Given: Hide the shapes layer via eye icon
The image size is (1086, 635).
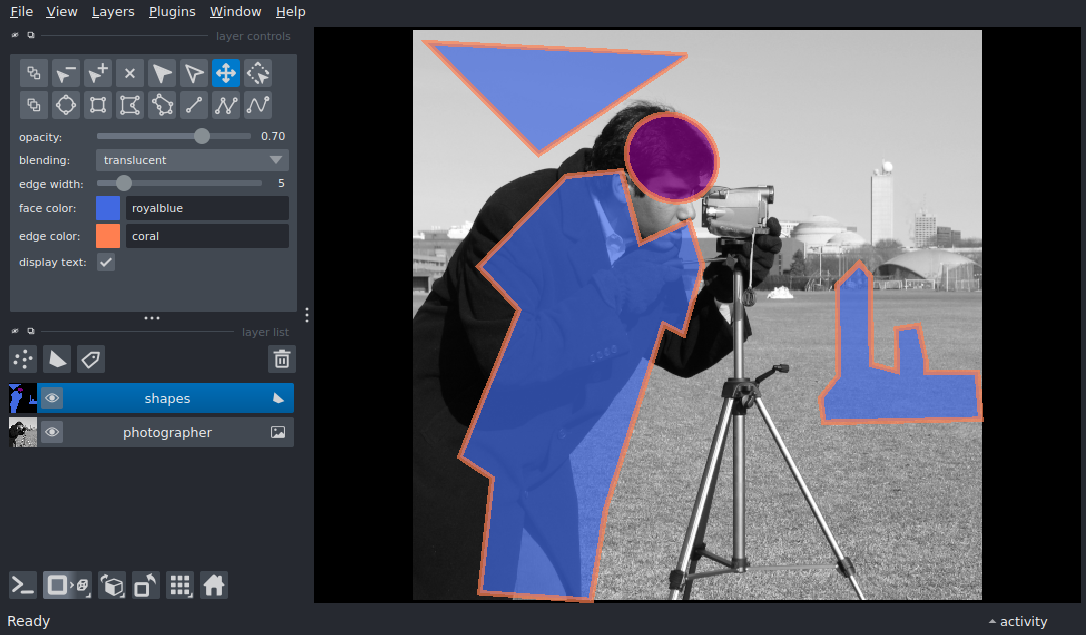Looking at the screenshot, I should [x=52, y=398].
